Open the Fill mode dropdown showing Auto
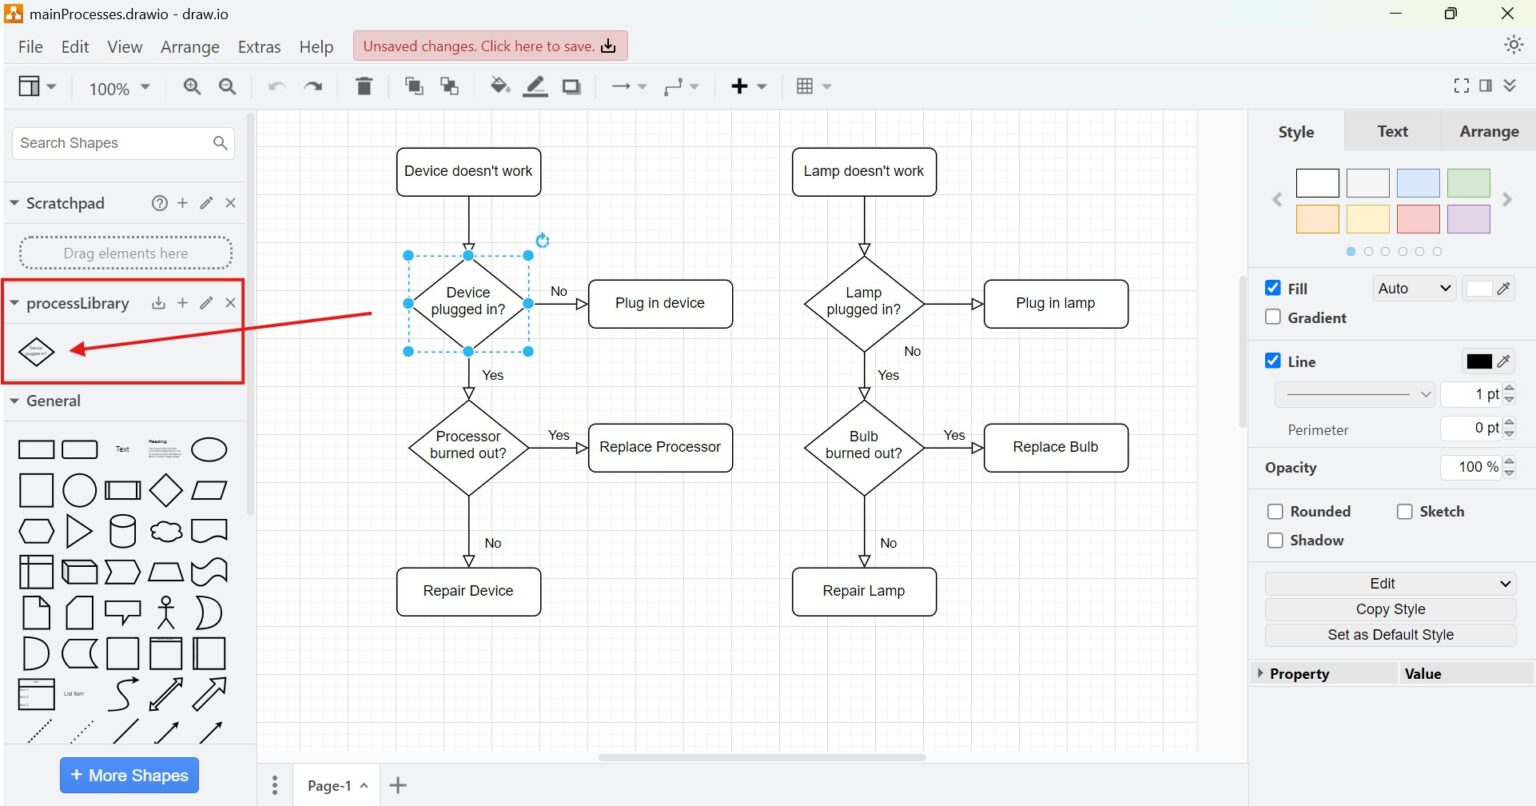 pyautogui.click(x=1413, y=288)
